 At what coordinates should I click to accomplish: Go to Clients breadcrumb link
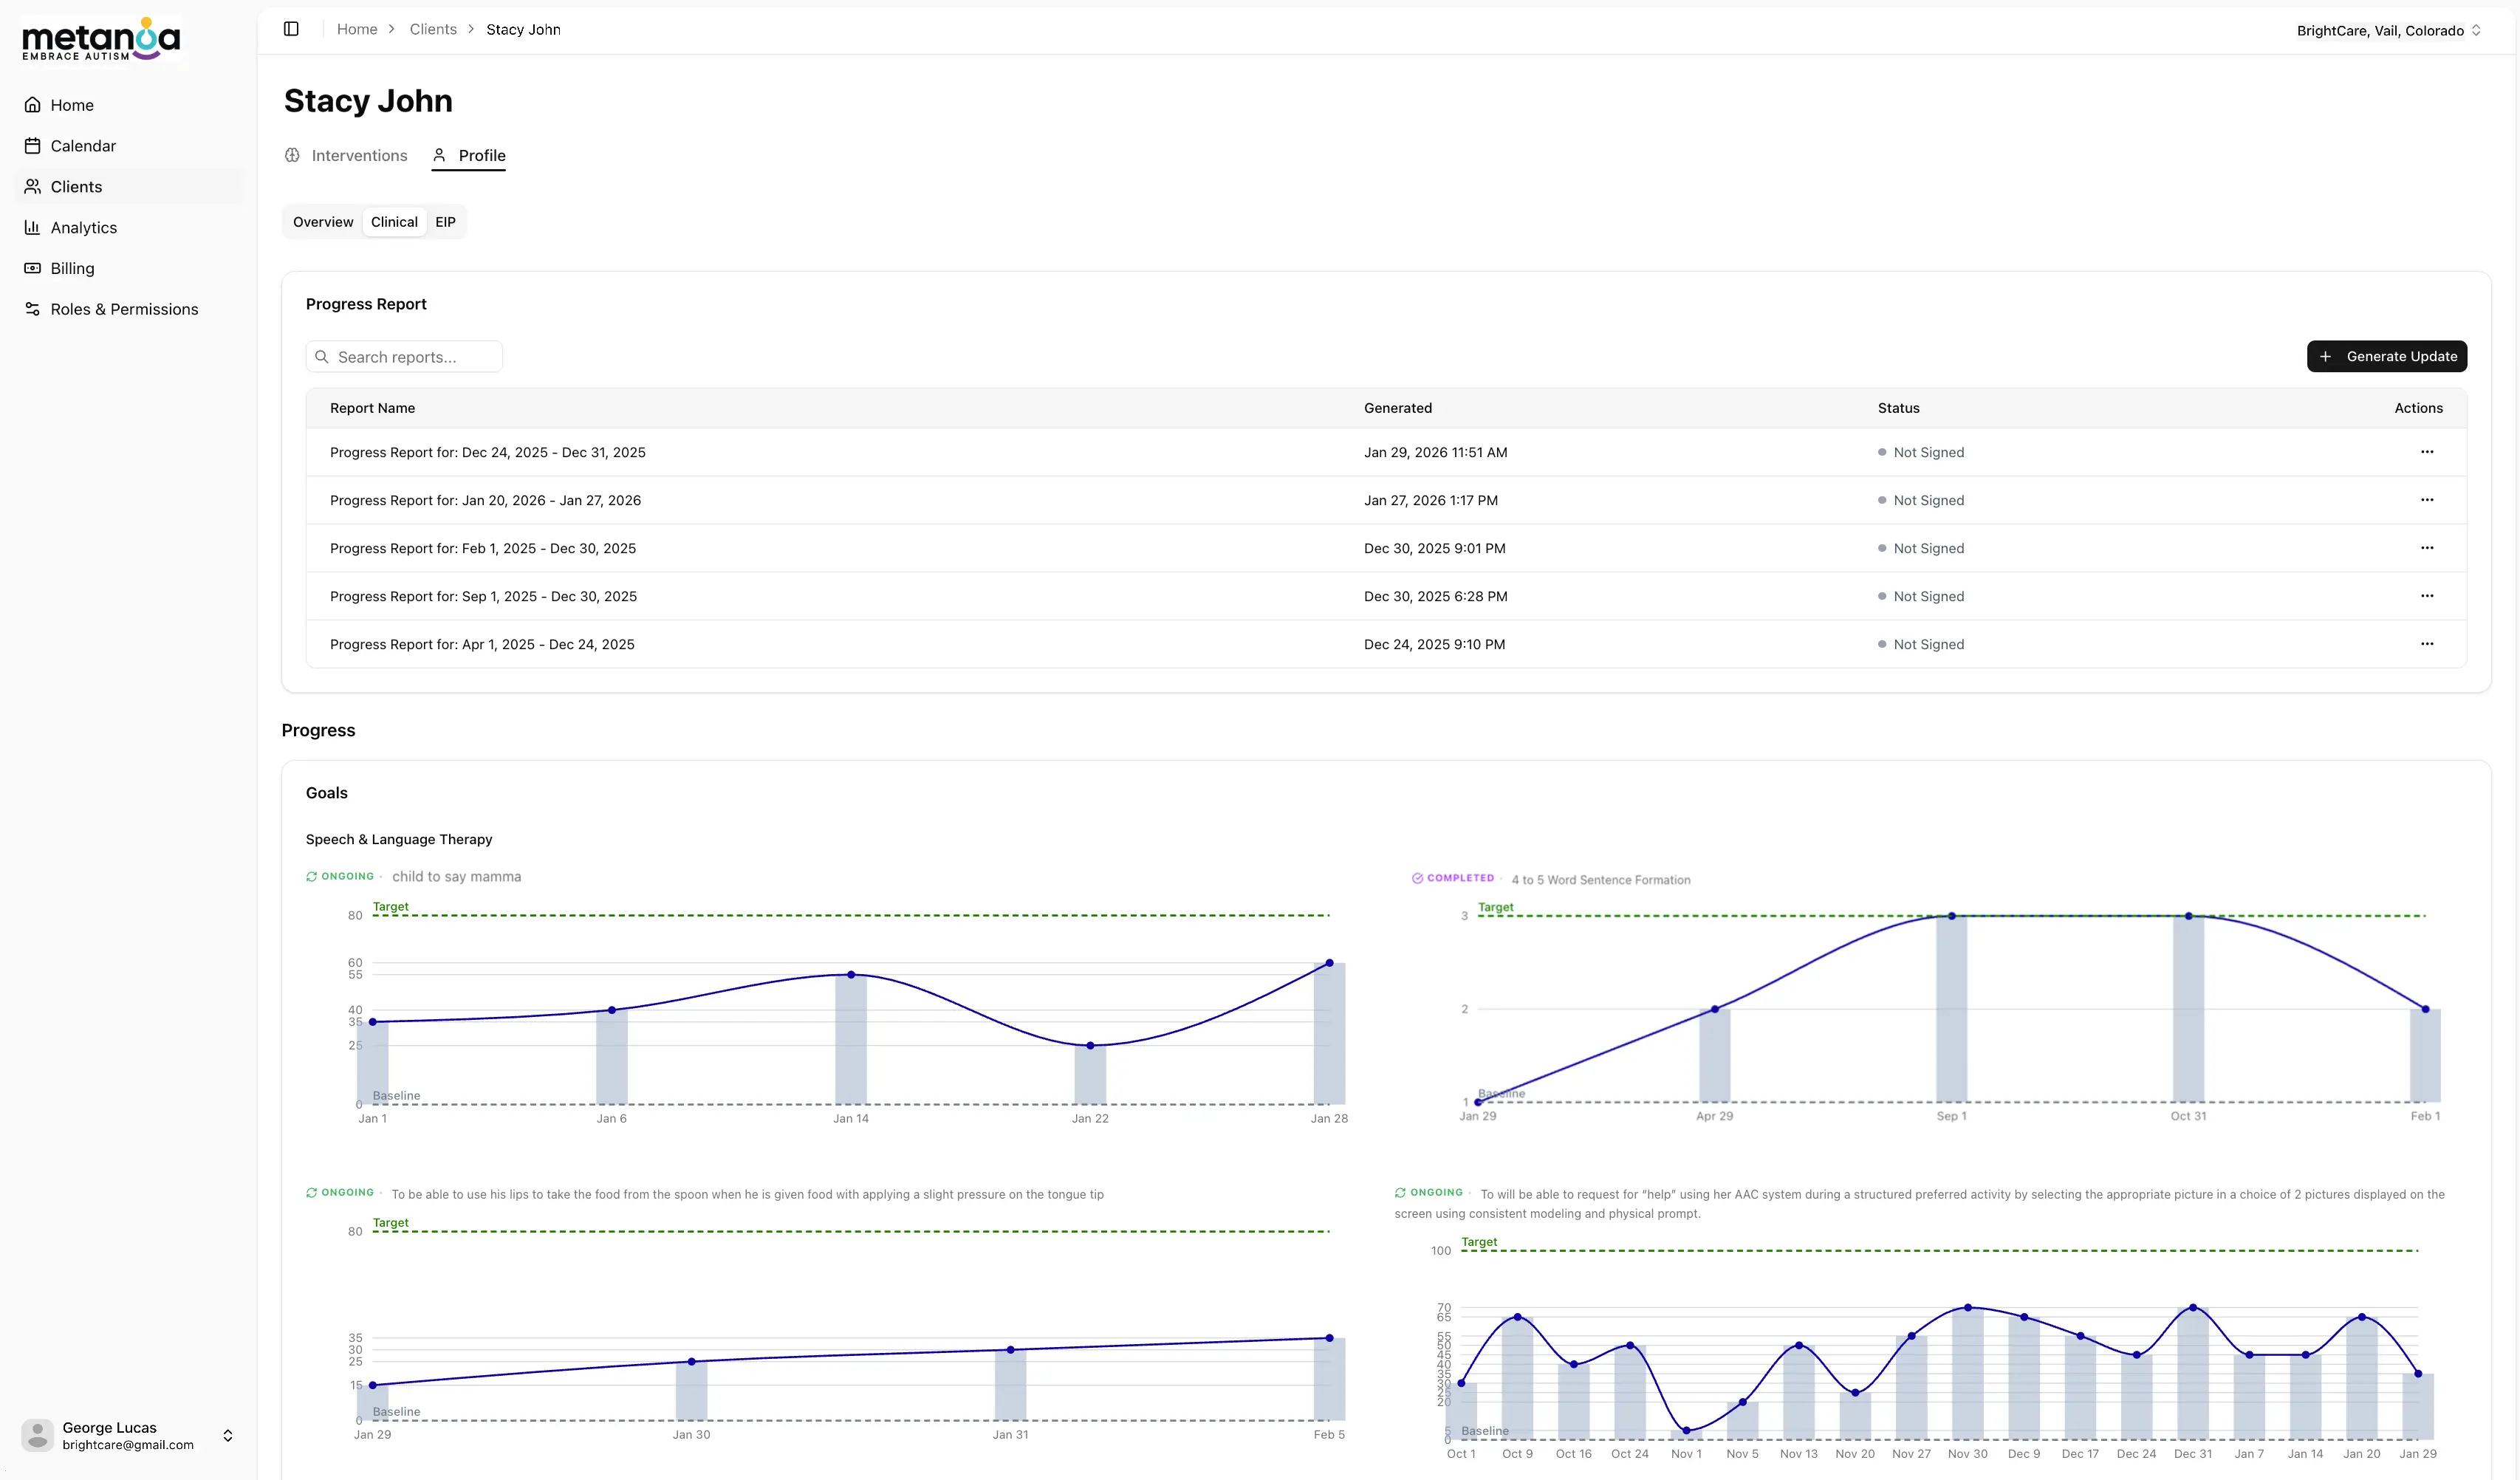click(433, 29)
